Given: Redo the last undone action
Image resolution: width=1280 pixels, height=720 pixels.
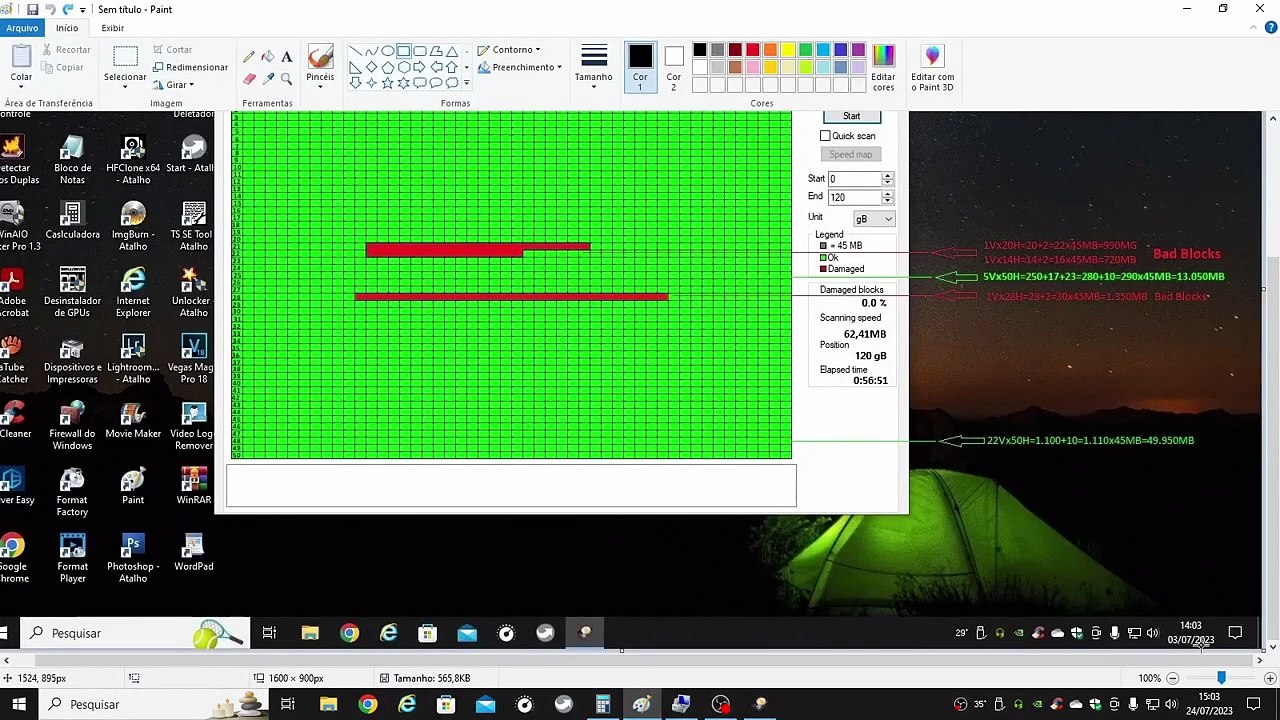Looking at the screenshot, I should (68, 9).
